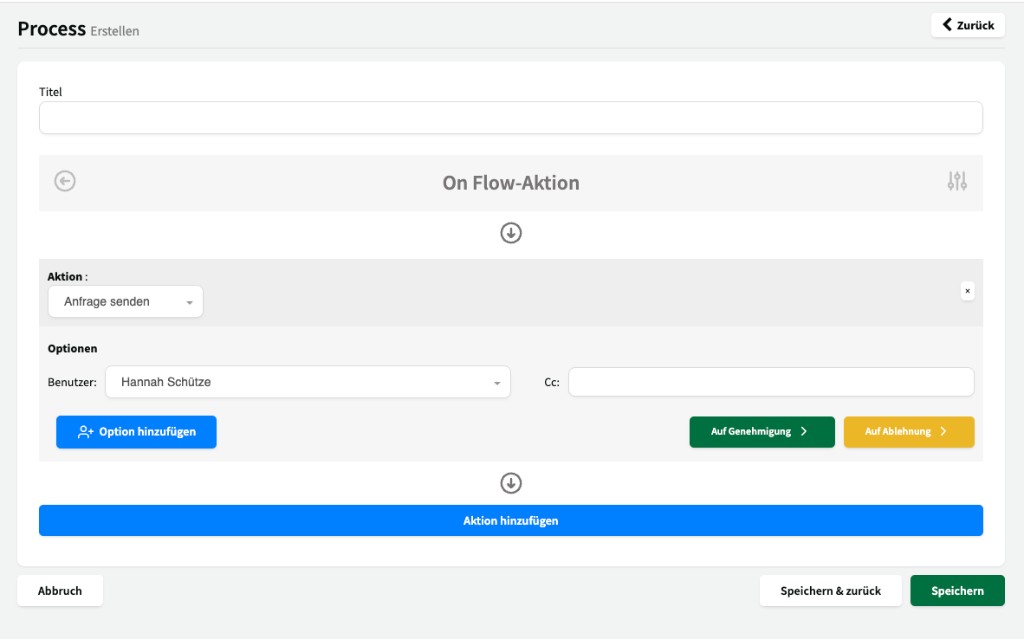This screenshot has height=639, width=1024.
Task: Click the circled left arrow in flow header
Action: [x=65, y=181]
